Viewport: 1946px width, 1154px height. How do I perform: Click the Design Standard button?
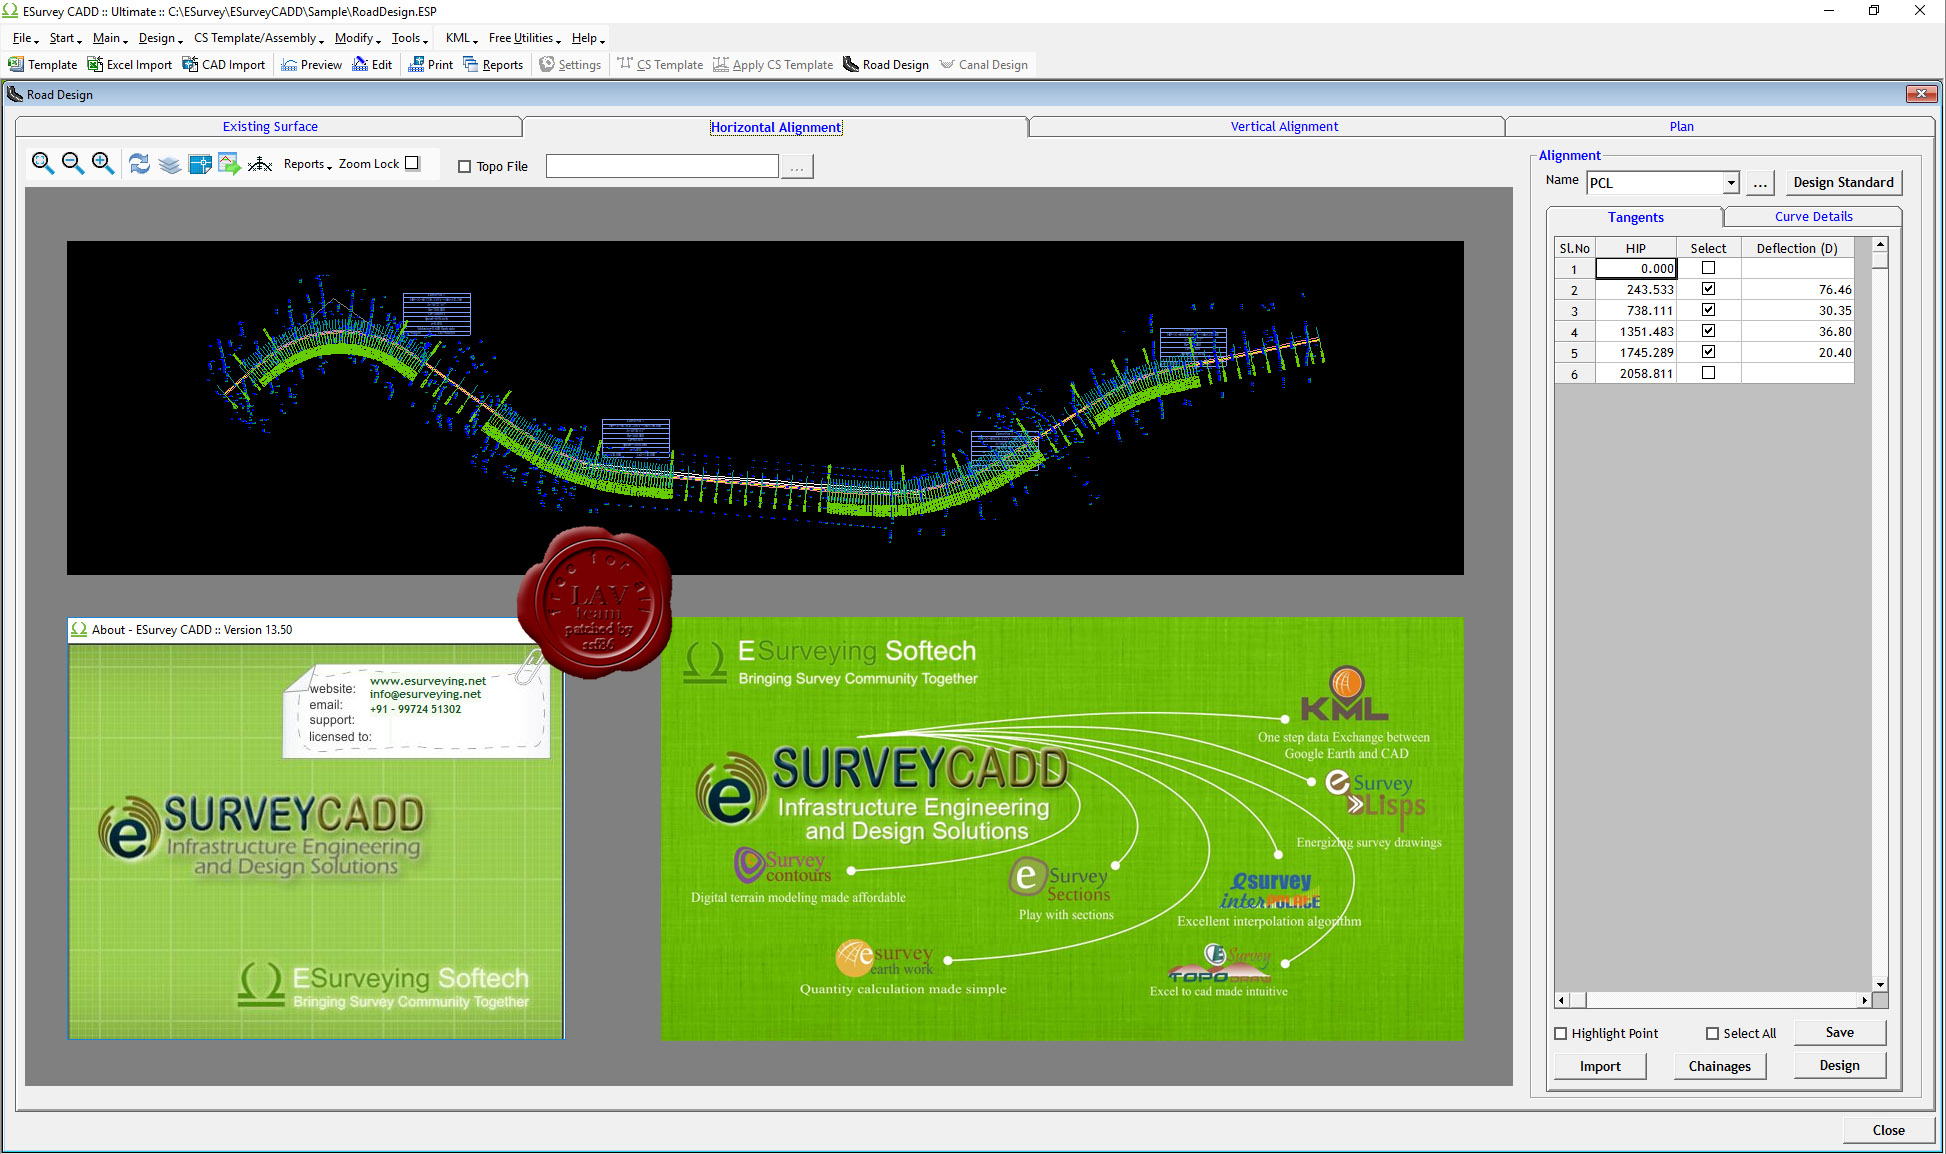point(1843,182)
